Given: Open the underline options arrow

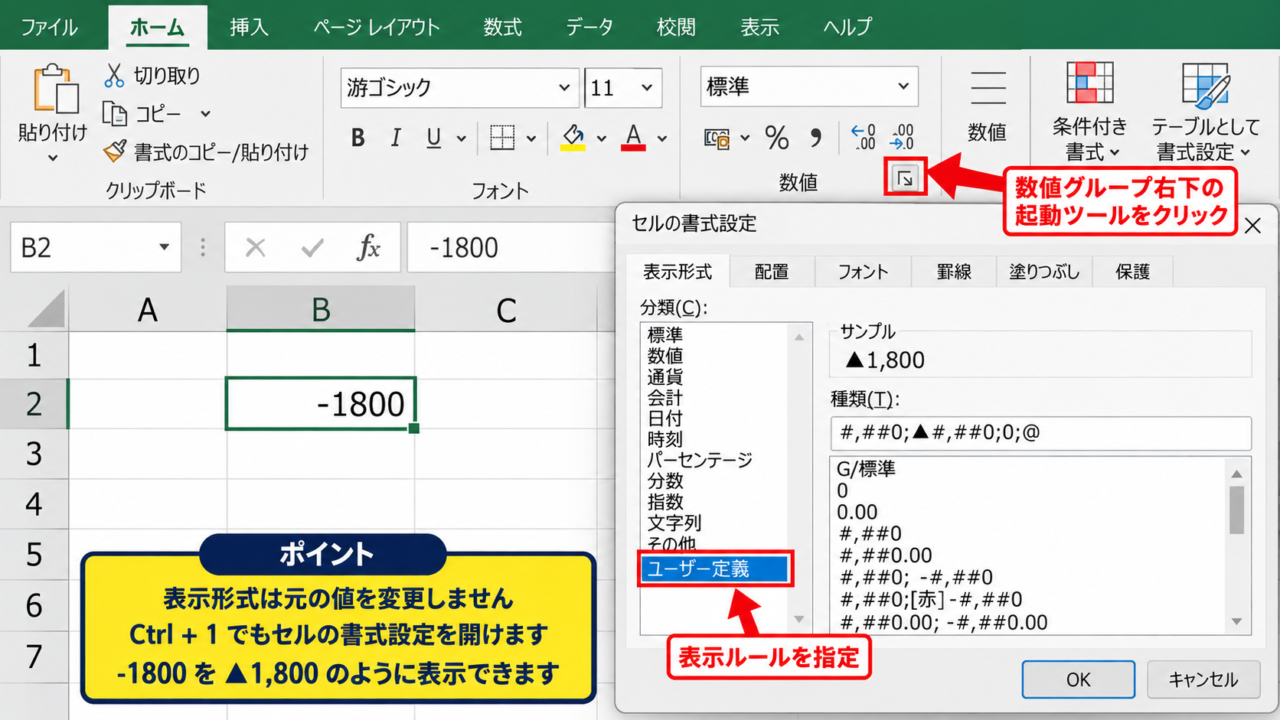Looking at the screenshot, I should (x=461, y=139).
